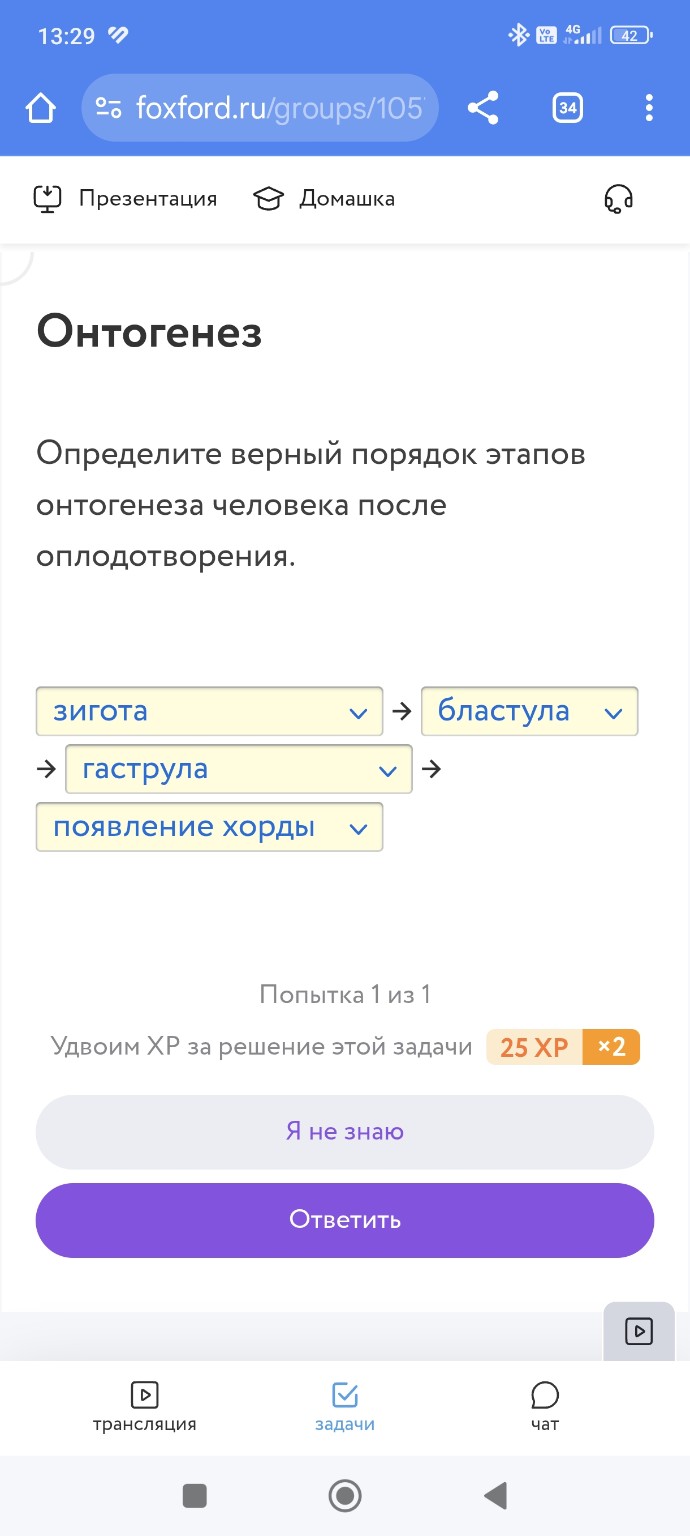Click the picture-in-picture video icon

638,1331
